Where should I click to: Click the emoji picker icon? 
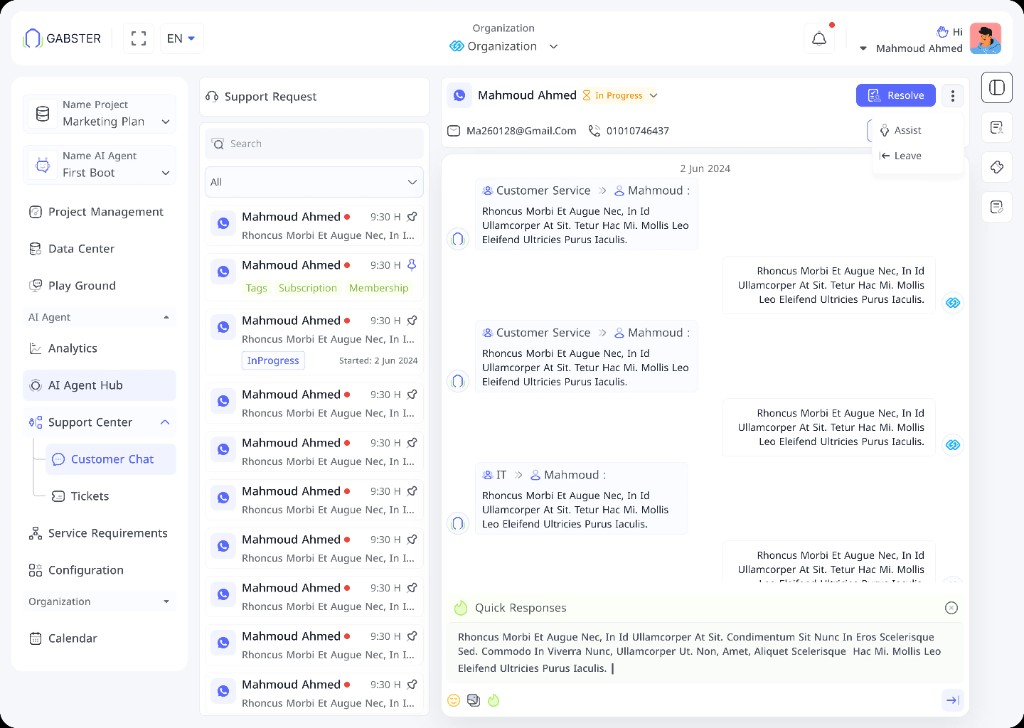pos(453,700)
